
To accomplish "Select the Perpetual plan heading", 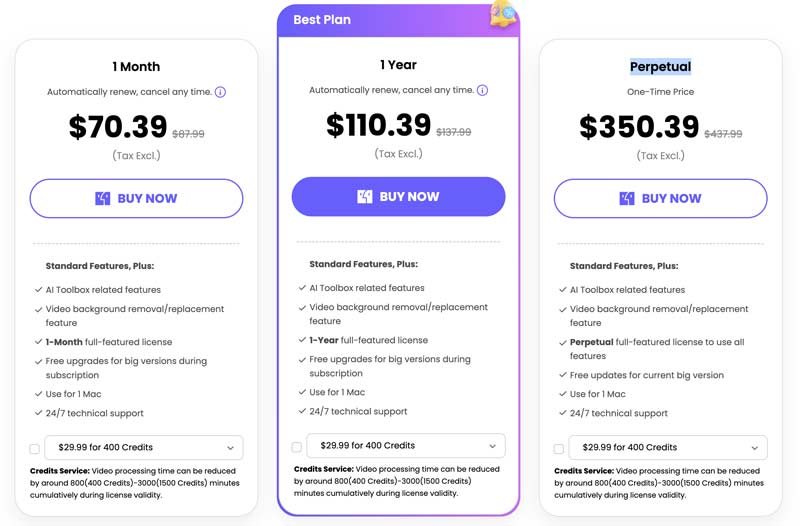I will click(660, 67).
